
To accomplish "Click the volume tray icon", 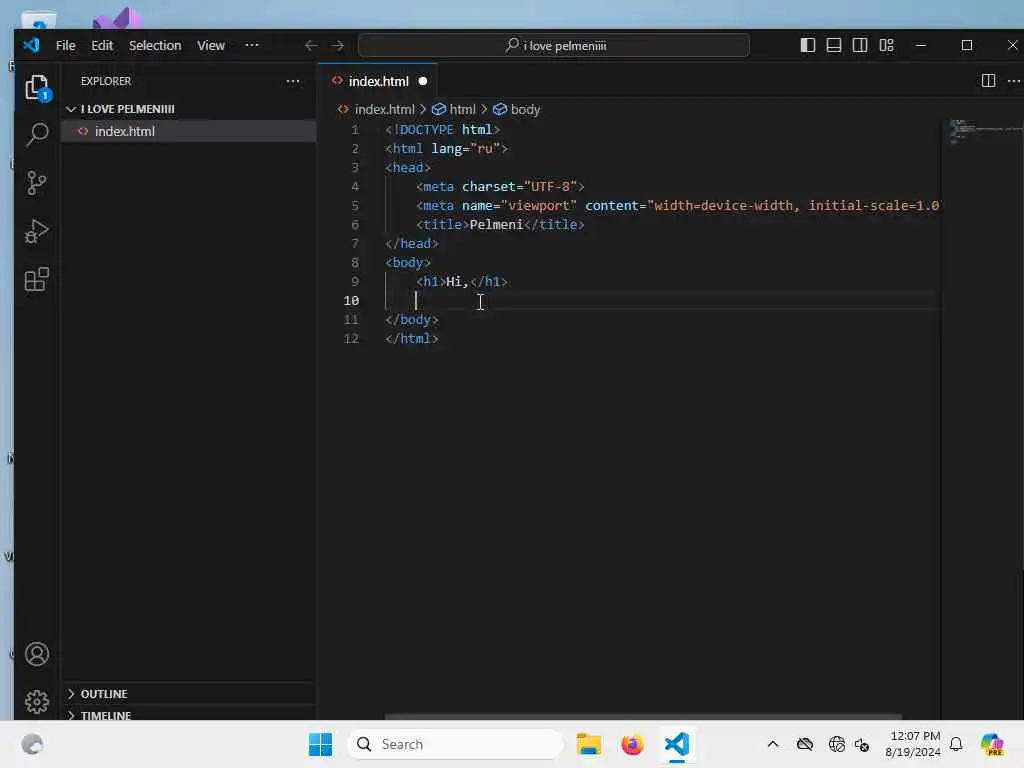I will tap(862, 744).
